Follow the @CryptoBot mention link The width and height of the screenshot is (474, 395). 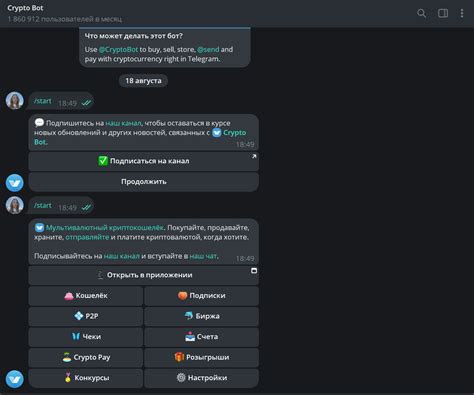(118, 49)
